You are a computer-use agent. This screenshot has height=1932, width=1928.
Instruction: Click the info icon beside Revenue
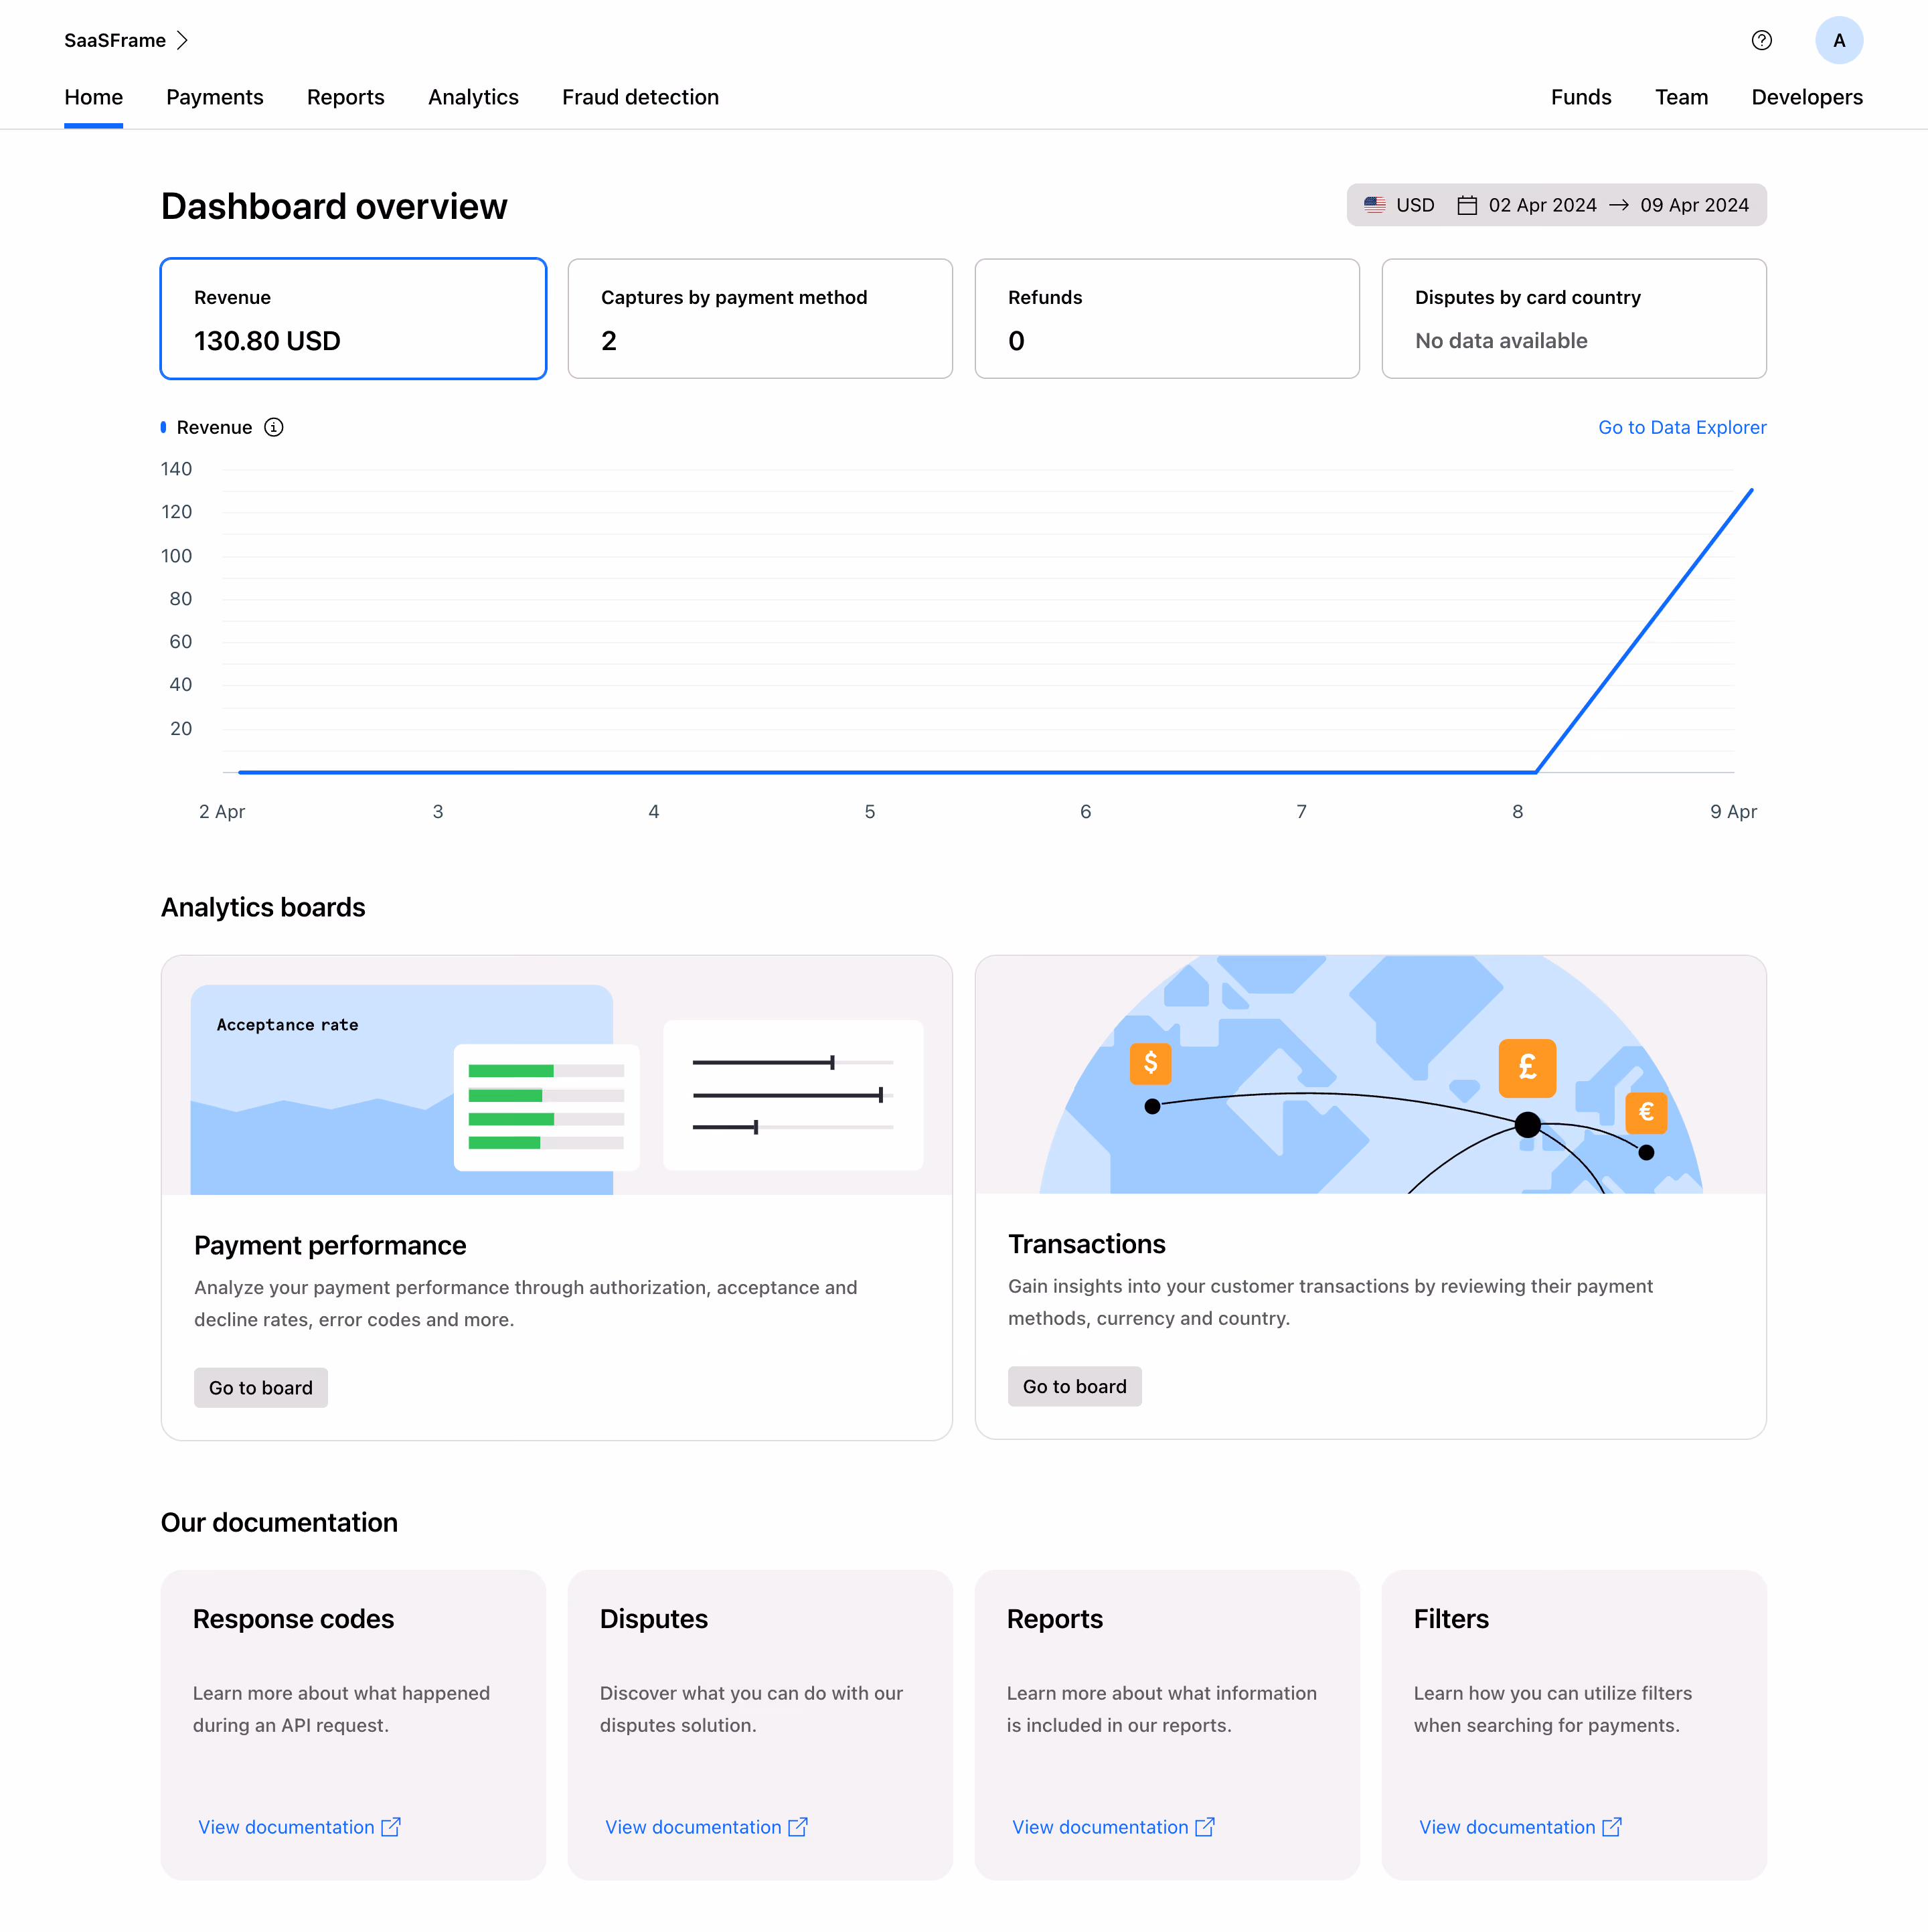[x=273, y=427]
